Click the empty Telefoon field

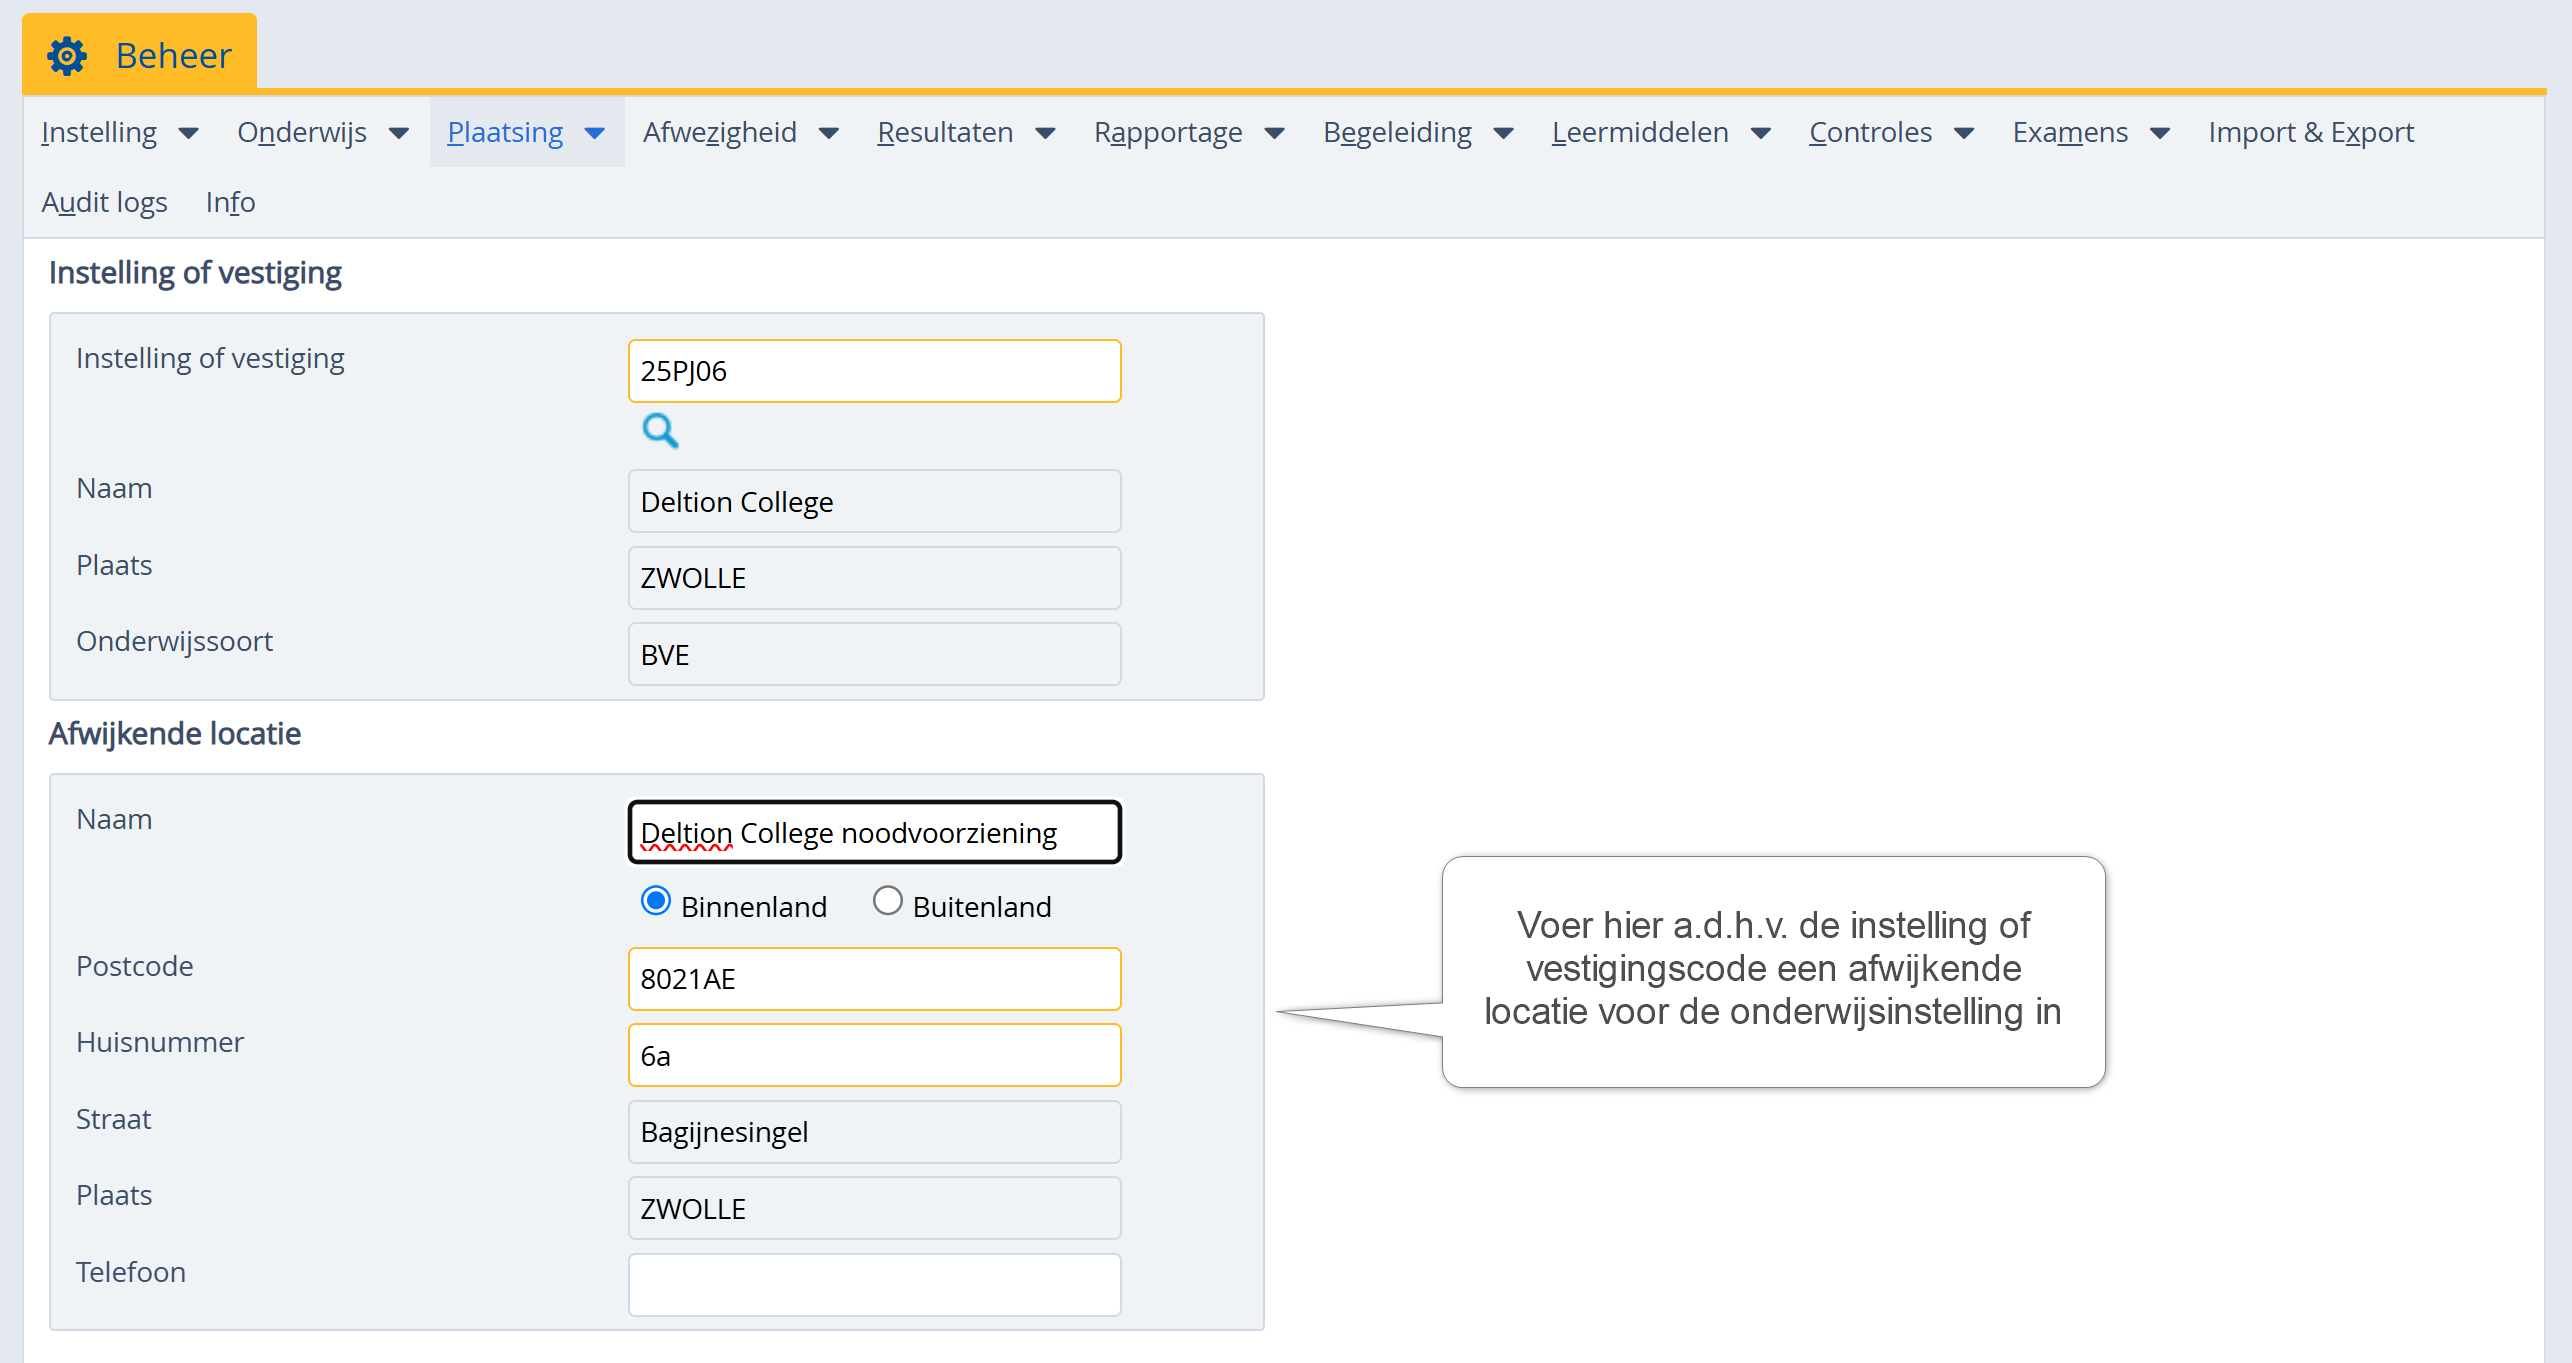pos(874,1285)
